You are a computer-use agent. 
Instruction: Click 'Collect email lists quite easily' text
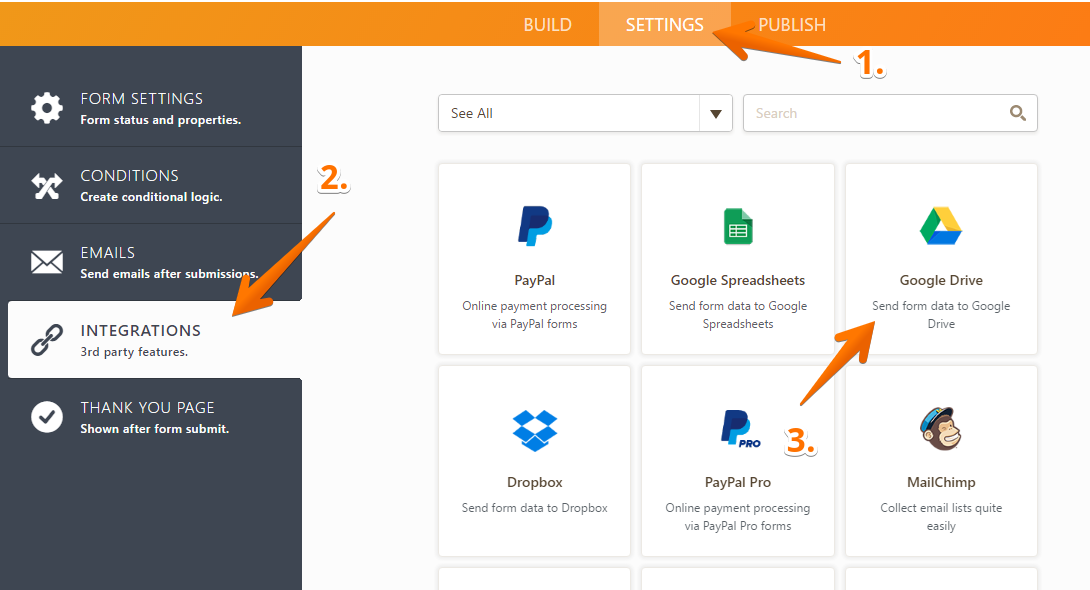941,517
